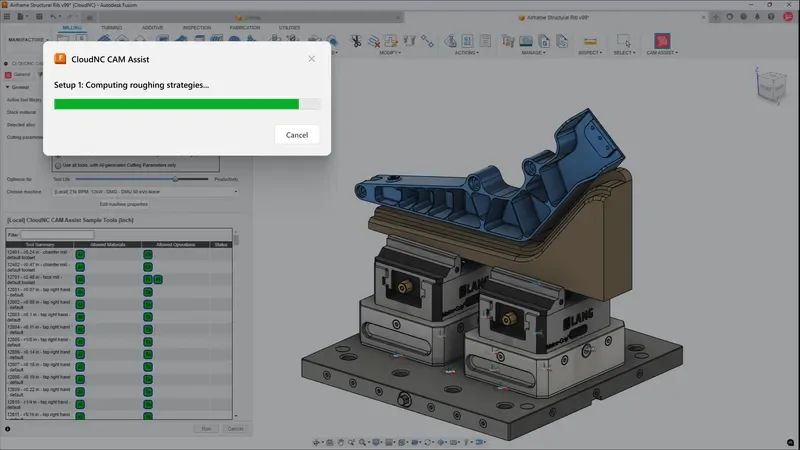Viewport: 800px width, 450px height.
Task: Cancel the CAM Assist computation
Action: tap(296, 135)
